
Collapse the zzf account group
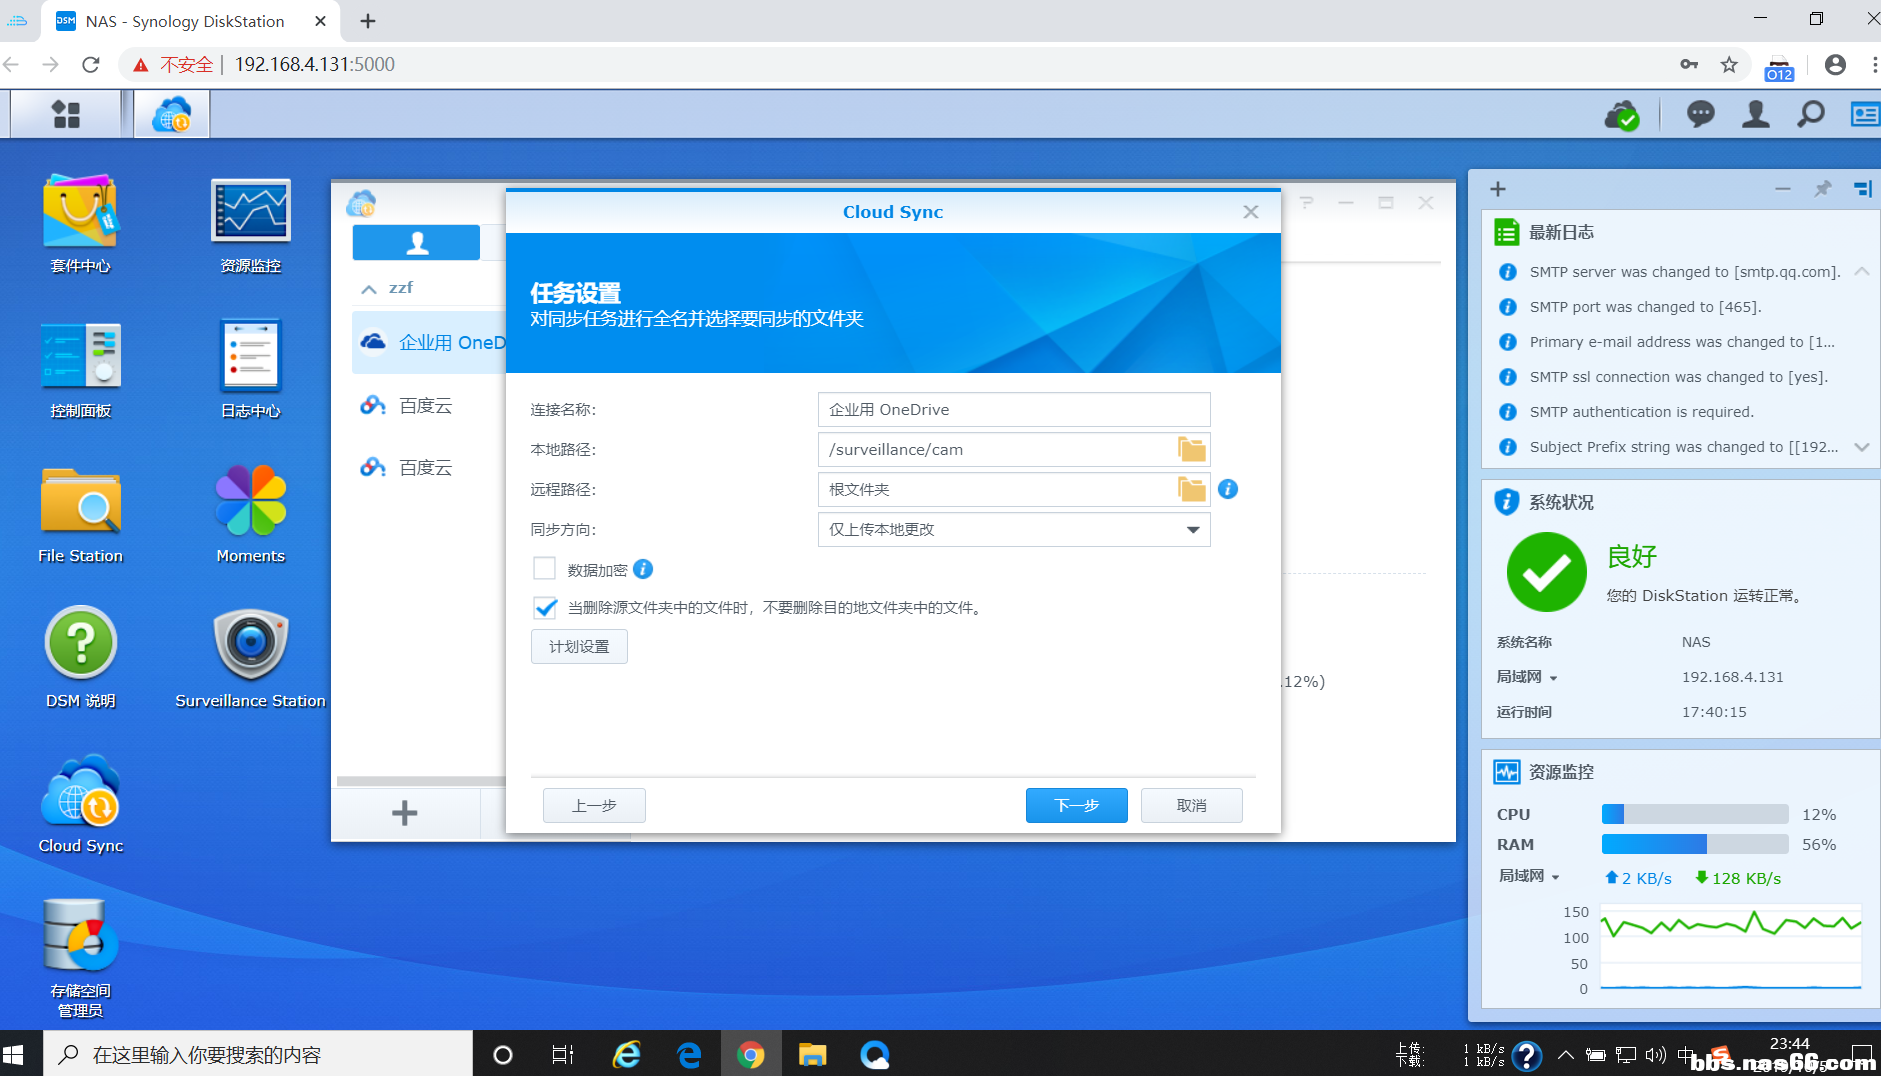pos(369,289)
